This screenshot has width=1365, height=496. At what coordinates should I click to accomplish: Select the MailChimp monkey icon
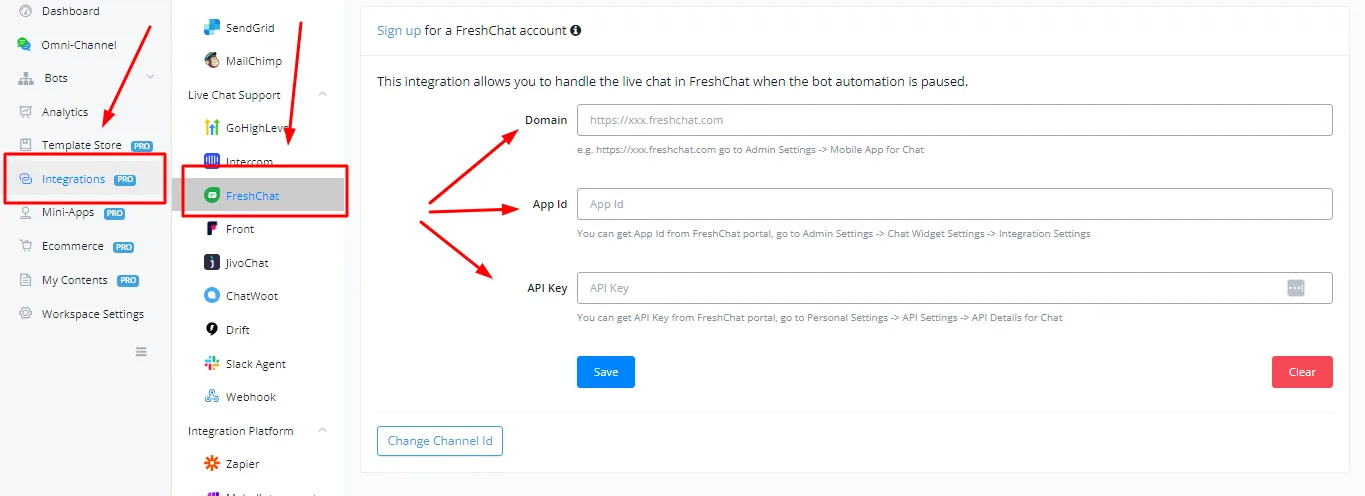[211, 61]
